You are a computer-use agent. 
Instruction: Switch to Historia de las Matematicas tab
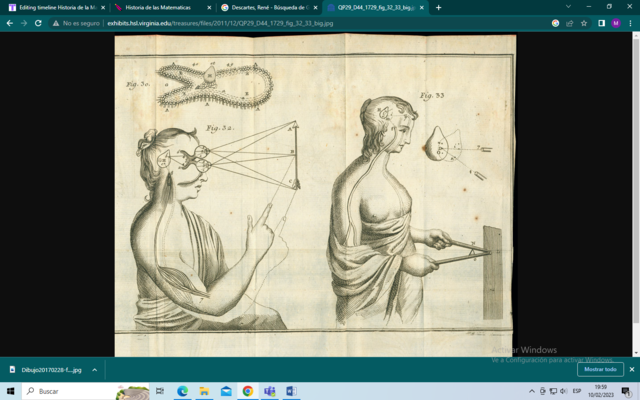[x=162, y=7]
